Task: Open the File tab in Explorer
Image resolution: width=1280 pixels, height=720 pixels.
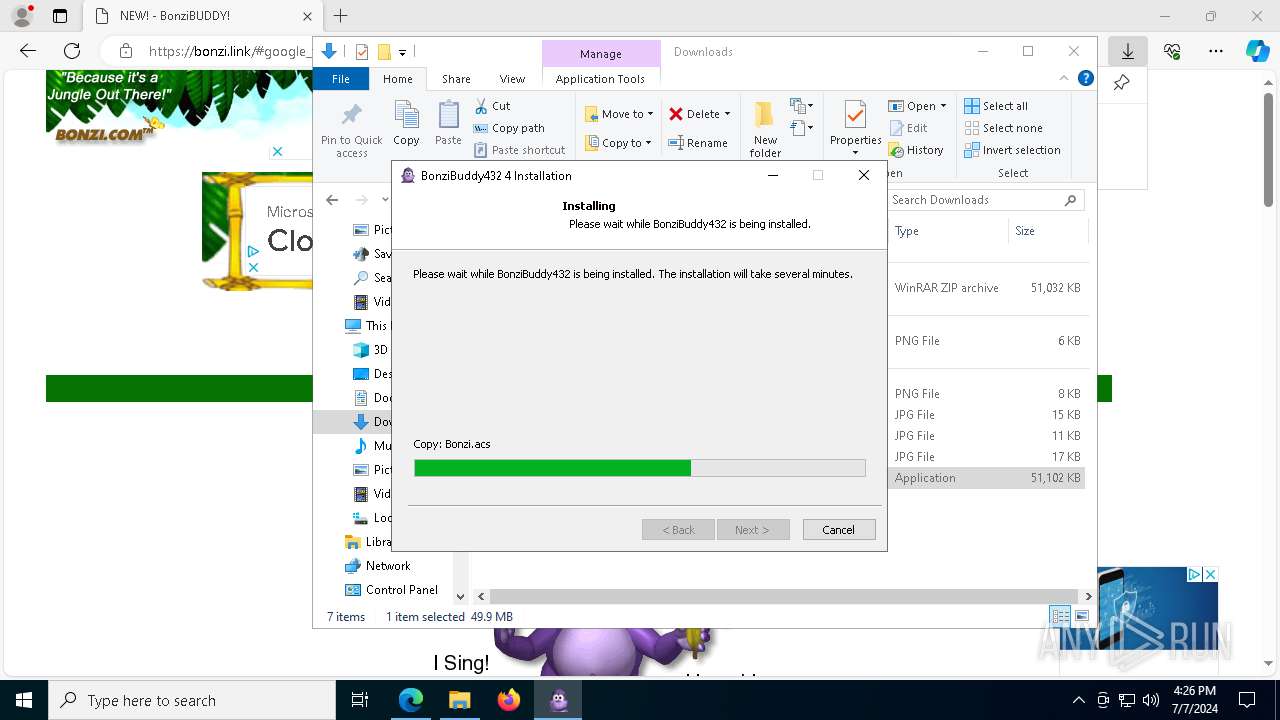Action: click(341, 79)
